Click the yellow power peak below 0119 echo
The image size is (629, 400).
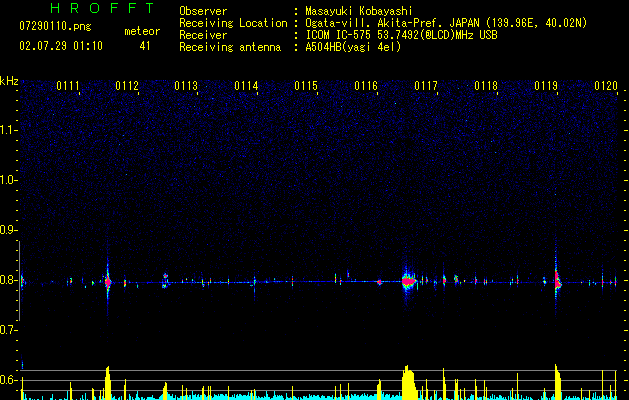click(558, 381)
